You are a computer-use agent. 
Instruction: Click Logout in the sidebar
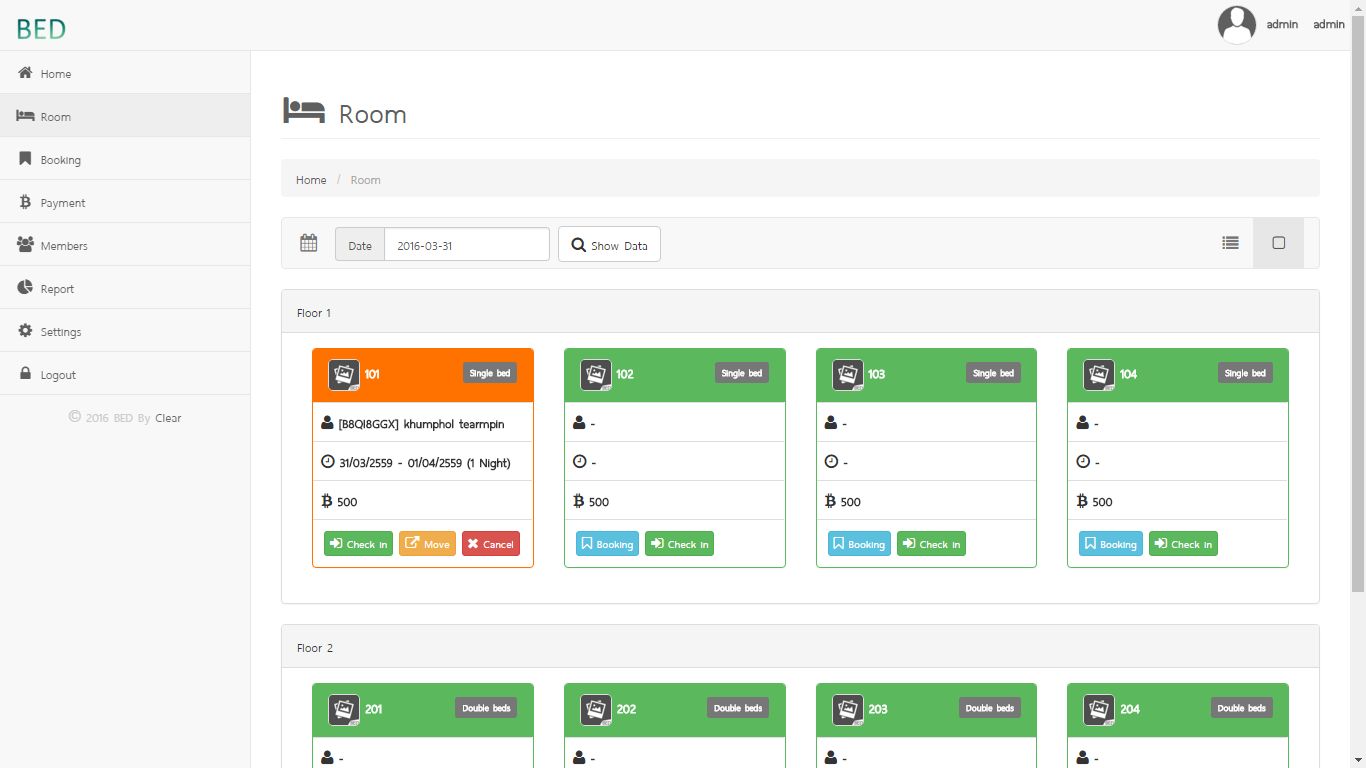(x=125, y=374)
